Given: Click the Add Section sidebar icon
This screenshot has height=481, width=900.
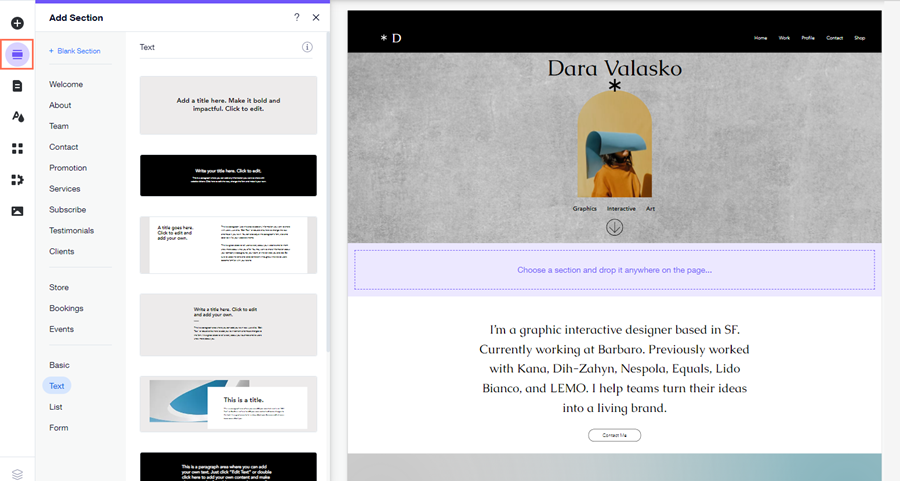Looking at the screenshot, I should coord(17,55).
